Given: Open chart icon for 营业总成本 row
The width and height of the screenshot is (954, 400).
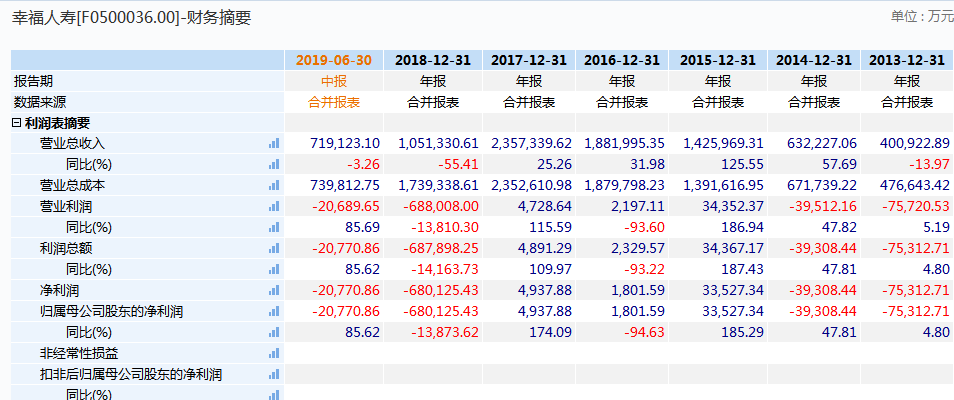Looking at the screenshot, I should (x=273, y=185).
